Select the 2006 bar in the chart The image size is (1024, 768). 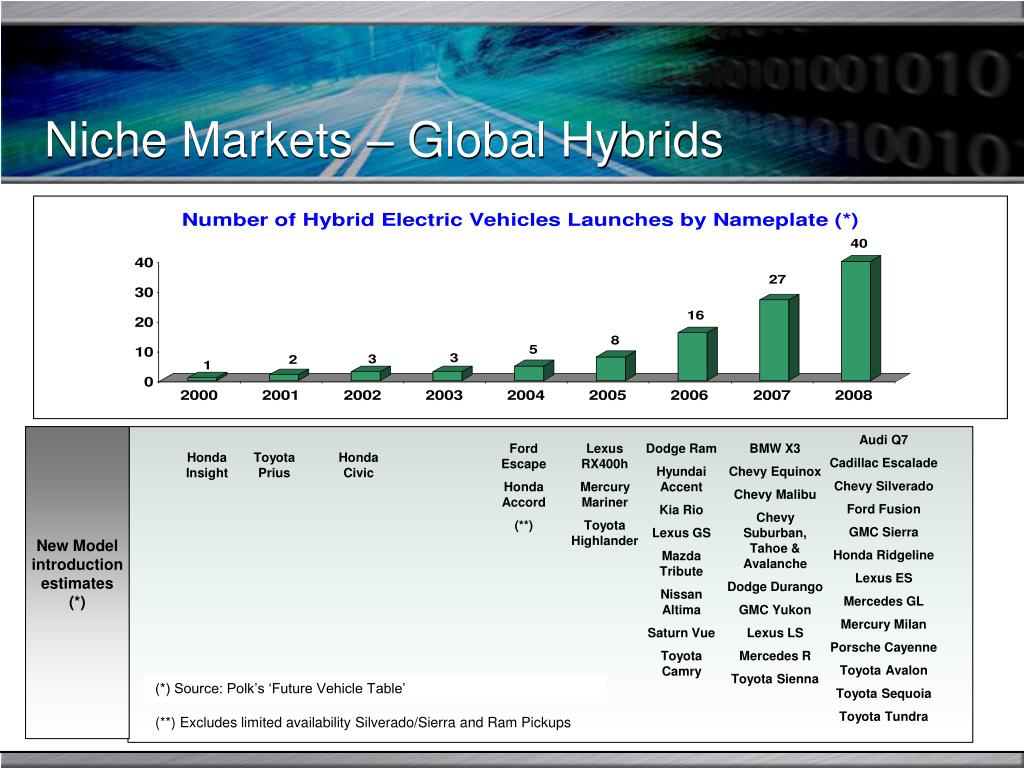click(x=697, y=354)
